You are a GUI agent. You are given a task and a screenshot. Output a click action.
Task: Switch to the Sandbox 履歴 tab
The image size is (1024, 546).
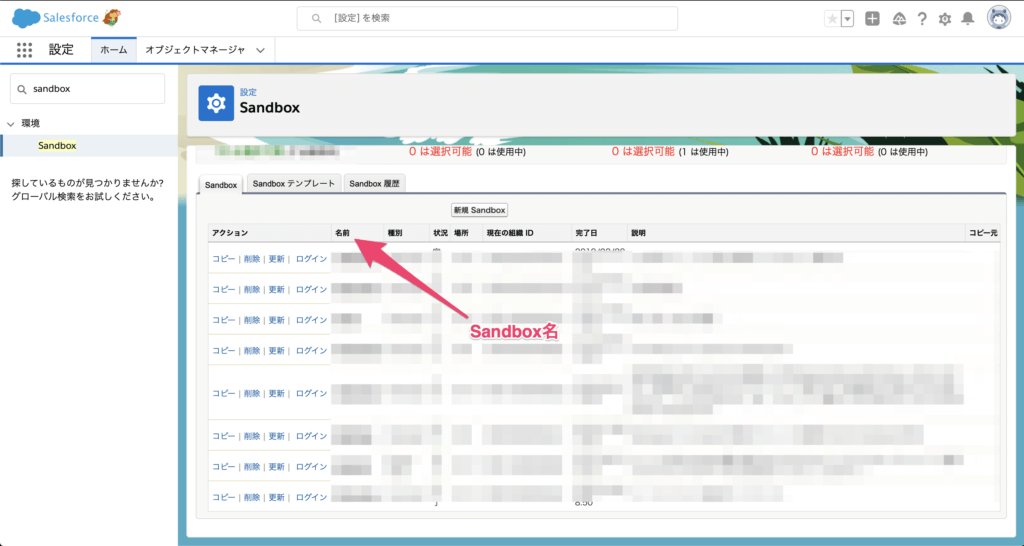[374, 184]
